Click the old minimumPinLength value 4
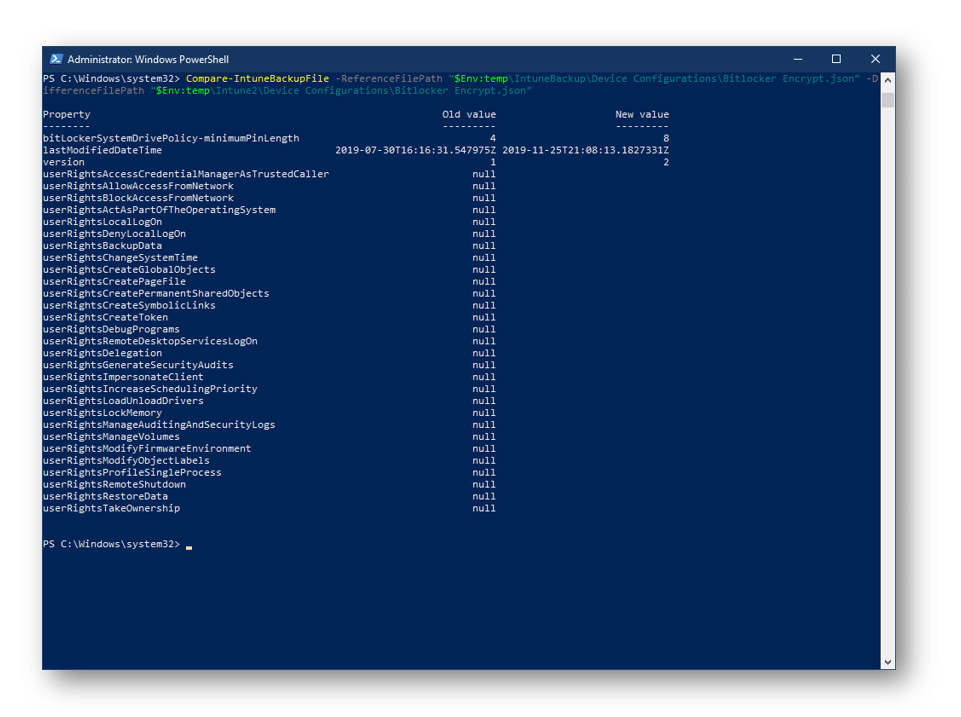Screen dimensions: 961x717 [493, 138]
